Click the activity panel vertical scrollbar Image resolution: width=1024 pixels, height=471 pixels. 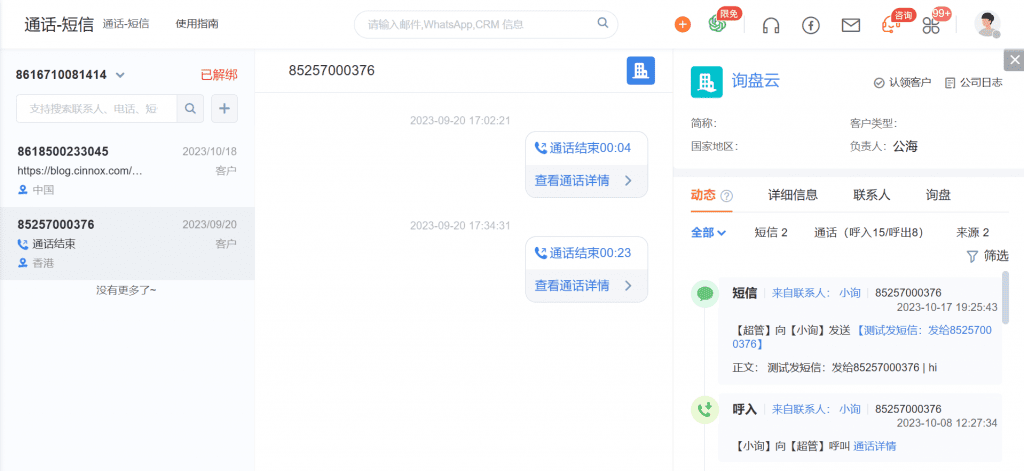pyautogui.click(x=1005, y=298)
